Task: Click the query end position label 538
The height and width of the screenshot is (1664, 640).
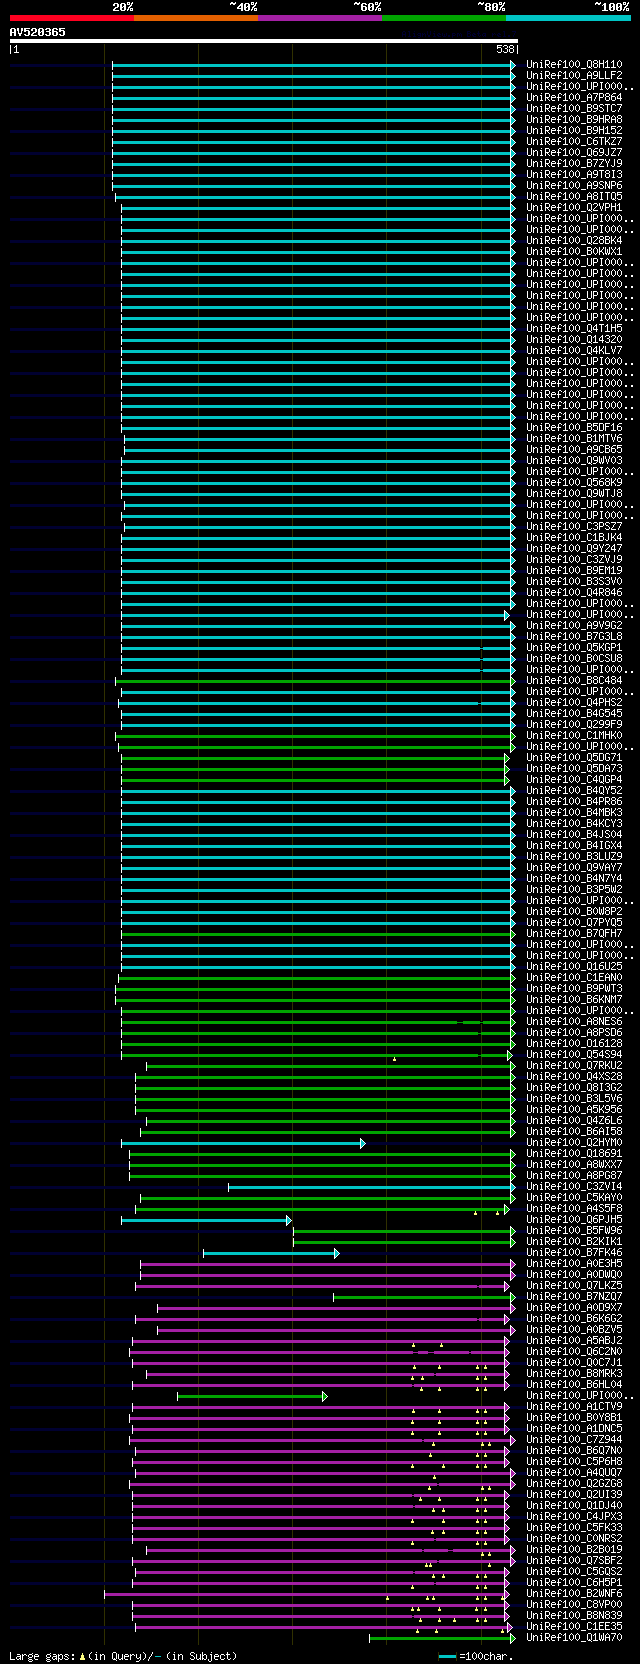Action: [505, 49]
